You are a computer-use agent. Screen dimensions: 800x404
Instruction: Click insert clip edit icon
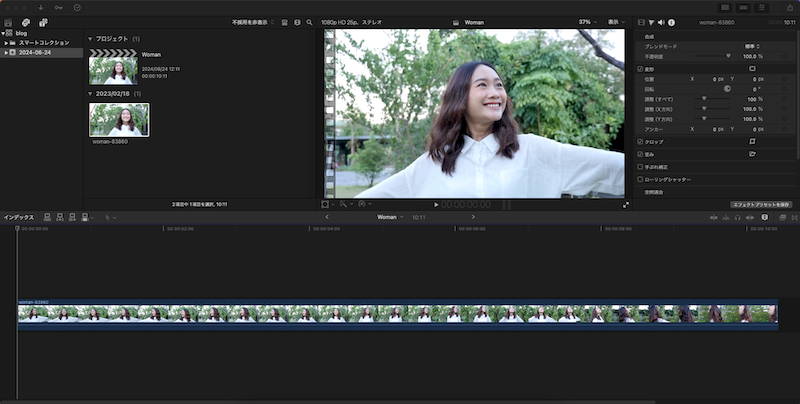tap(60, 217)
